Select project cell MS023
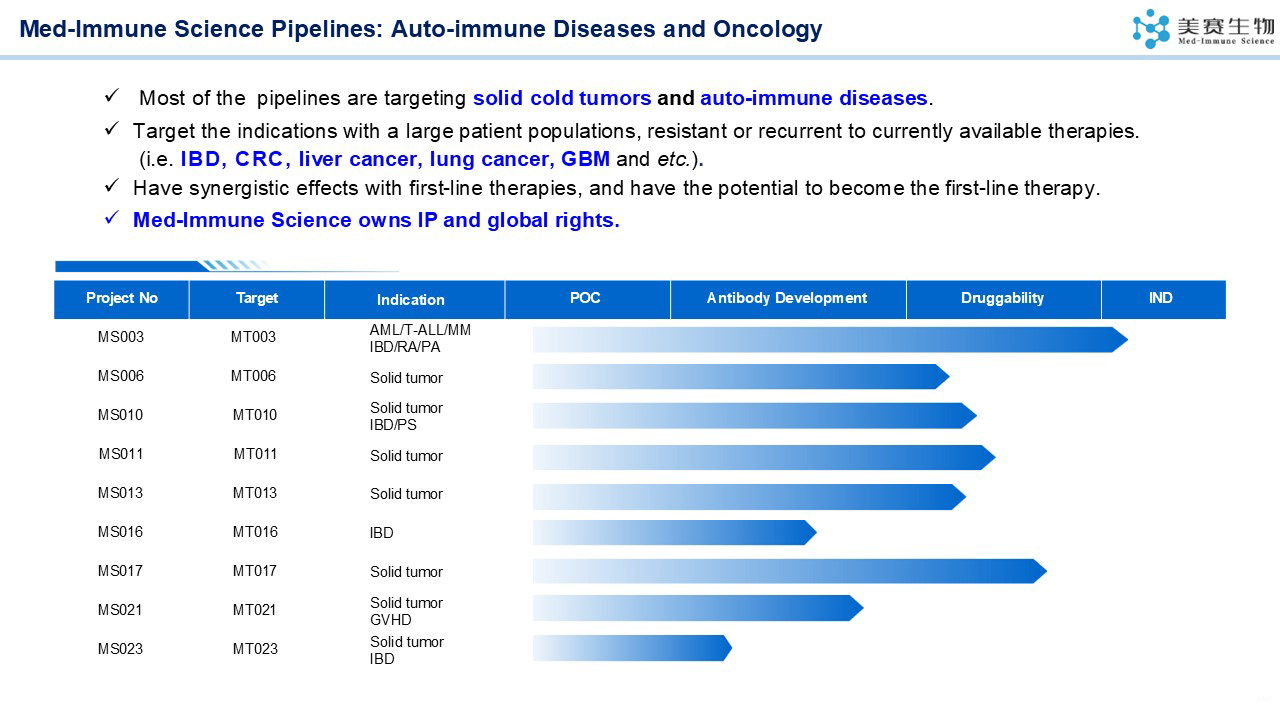 pyautogui.click(x=121, y=649)
